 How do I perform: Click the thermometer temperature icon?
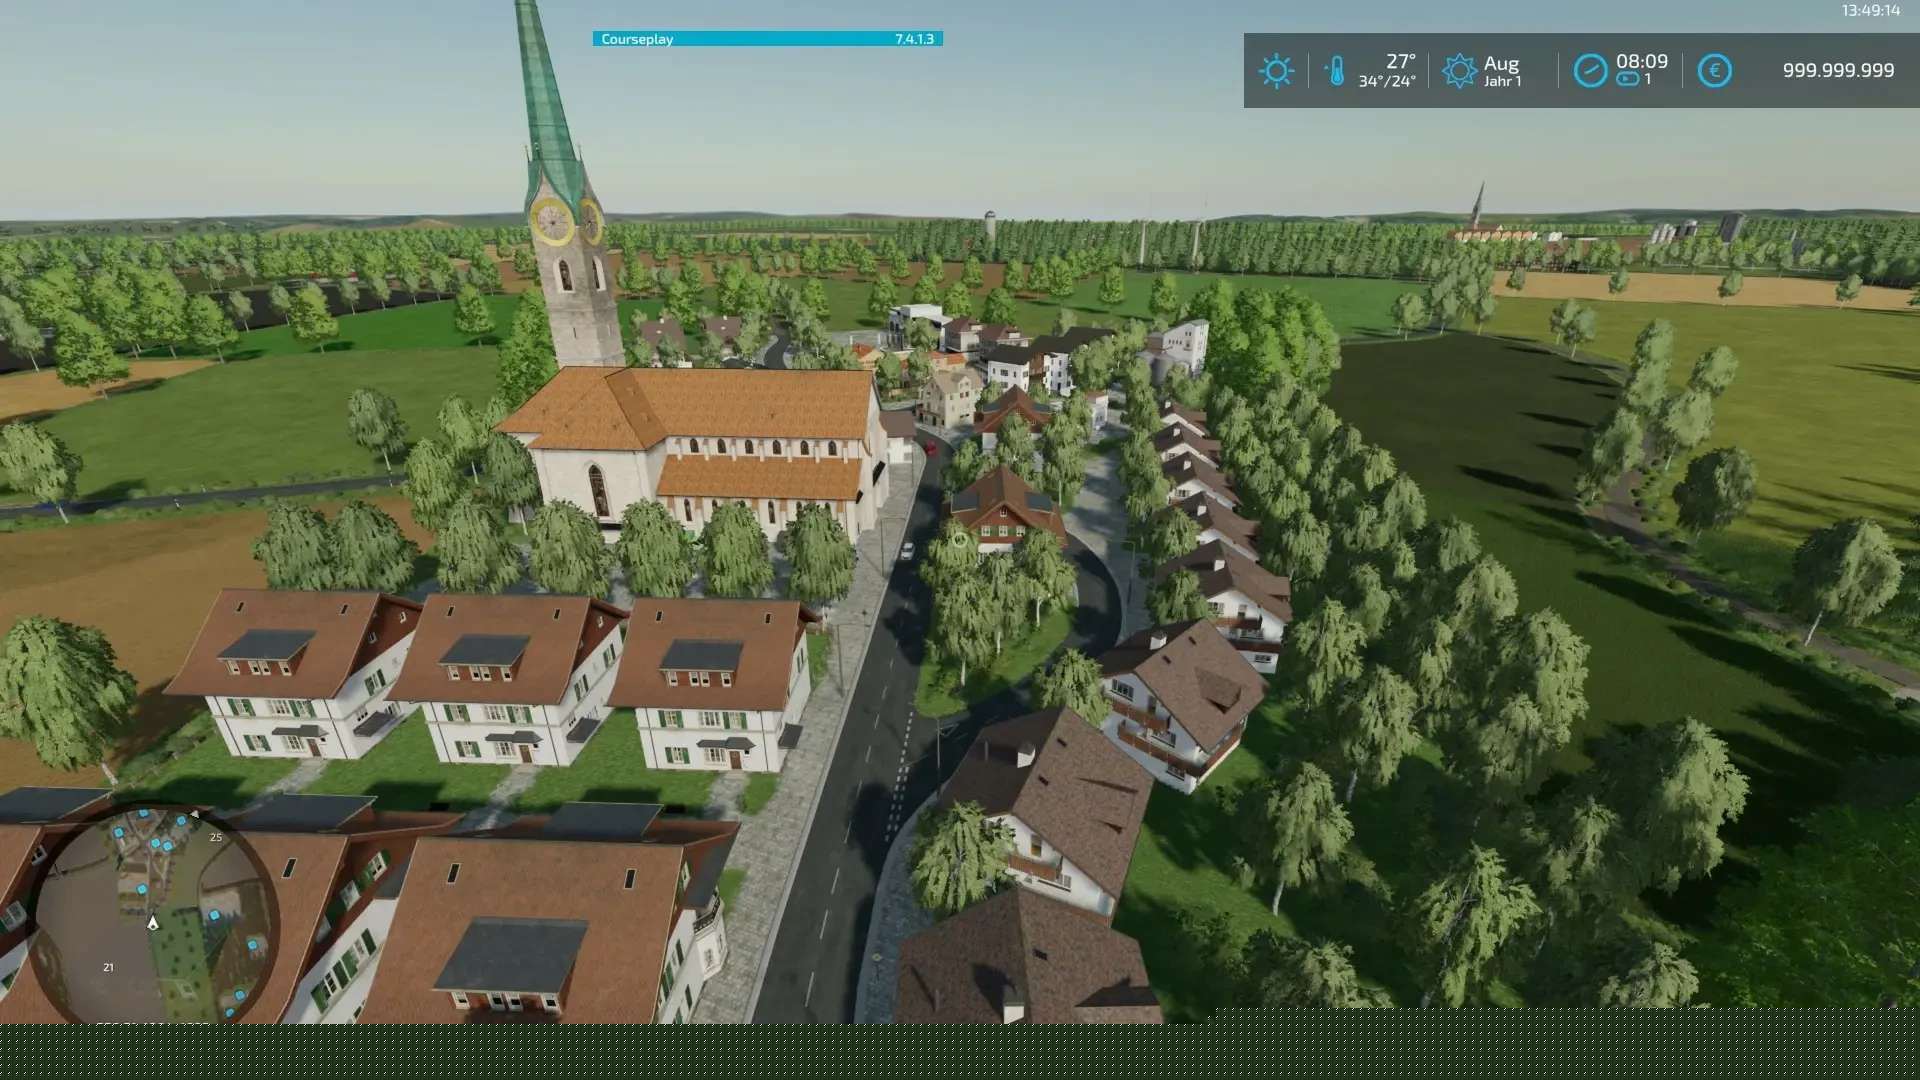(x=1336, y=71)
